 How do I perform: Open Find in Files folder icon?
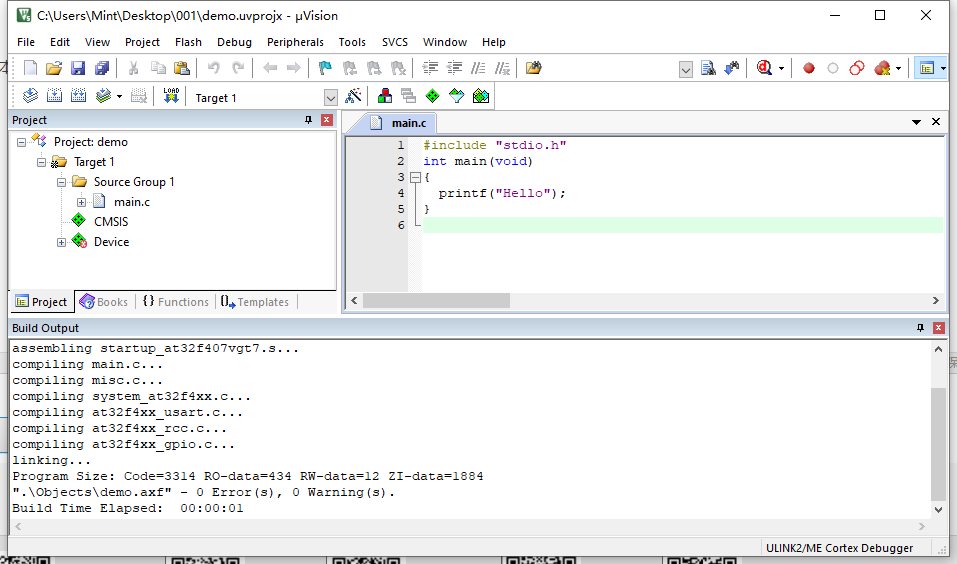pos(533,68)
